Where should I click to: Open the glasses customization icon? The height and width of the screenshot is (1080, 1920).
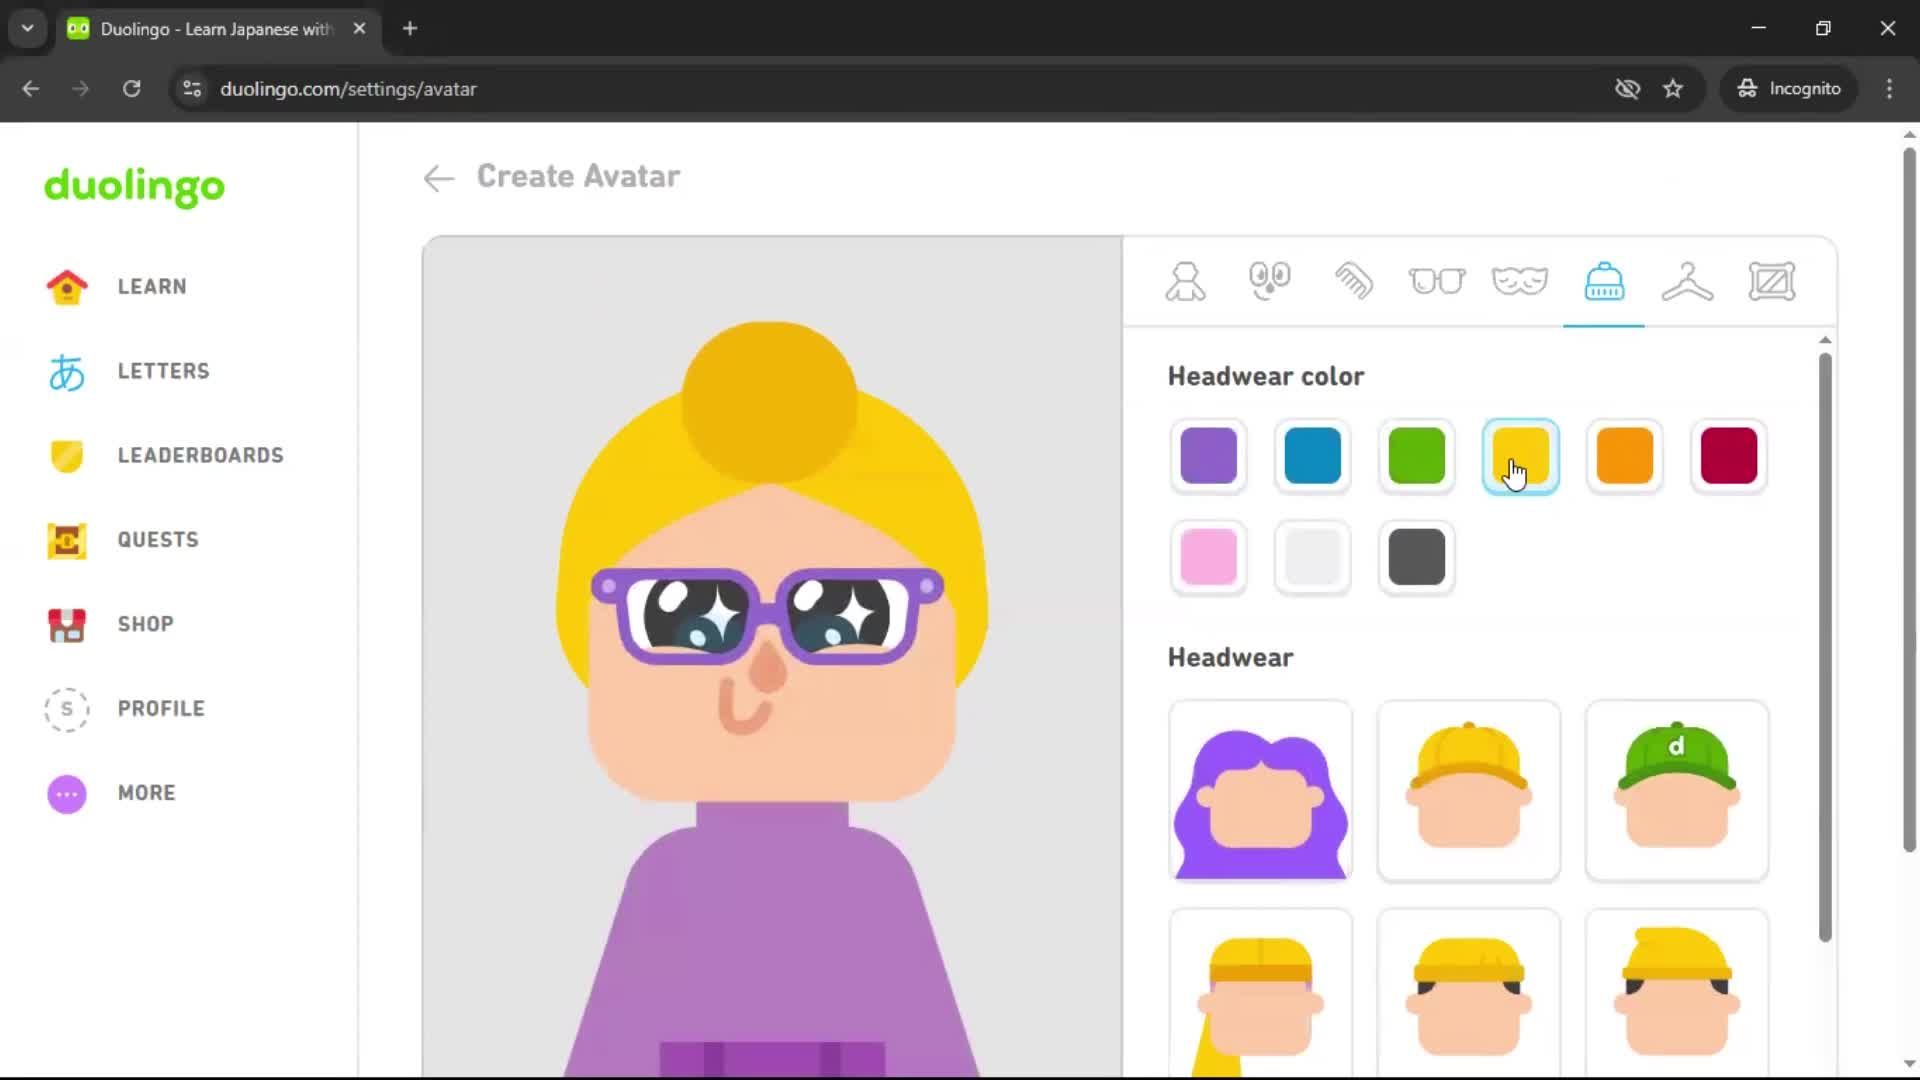pos(1437,281)
